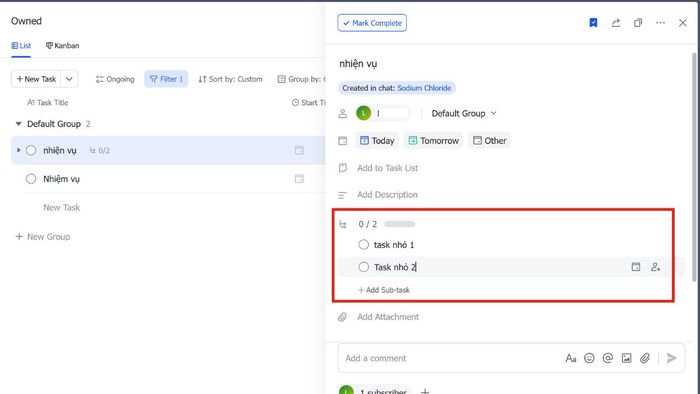700x394 pixels.
Task: Open task in new window icon
Action: click(638, 23)
